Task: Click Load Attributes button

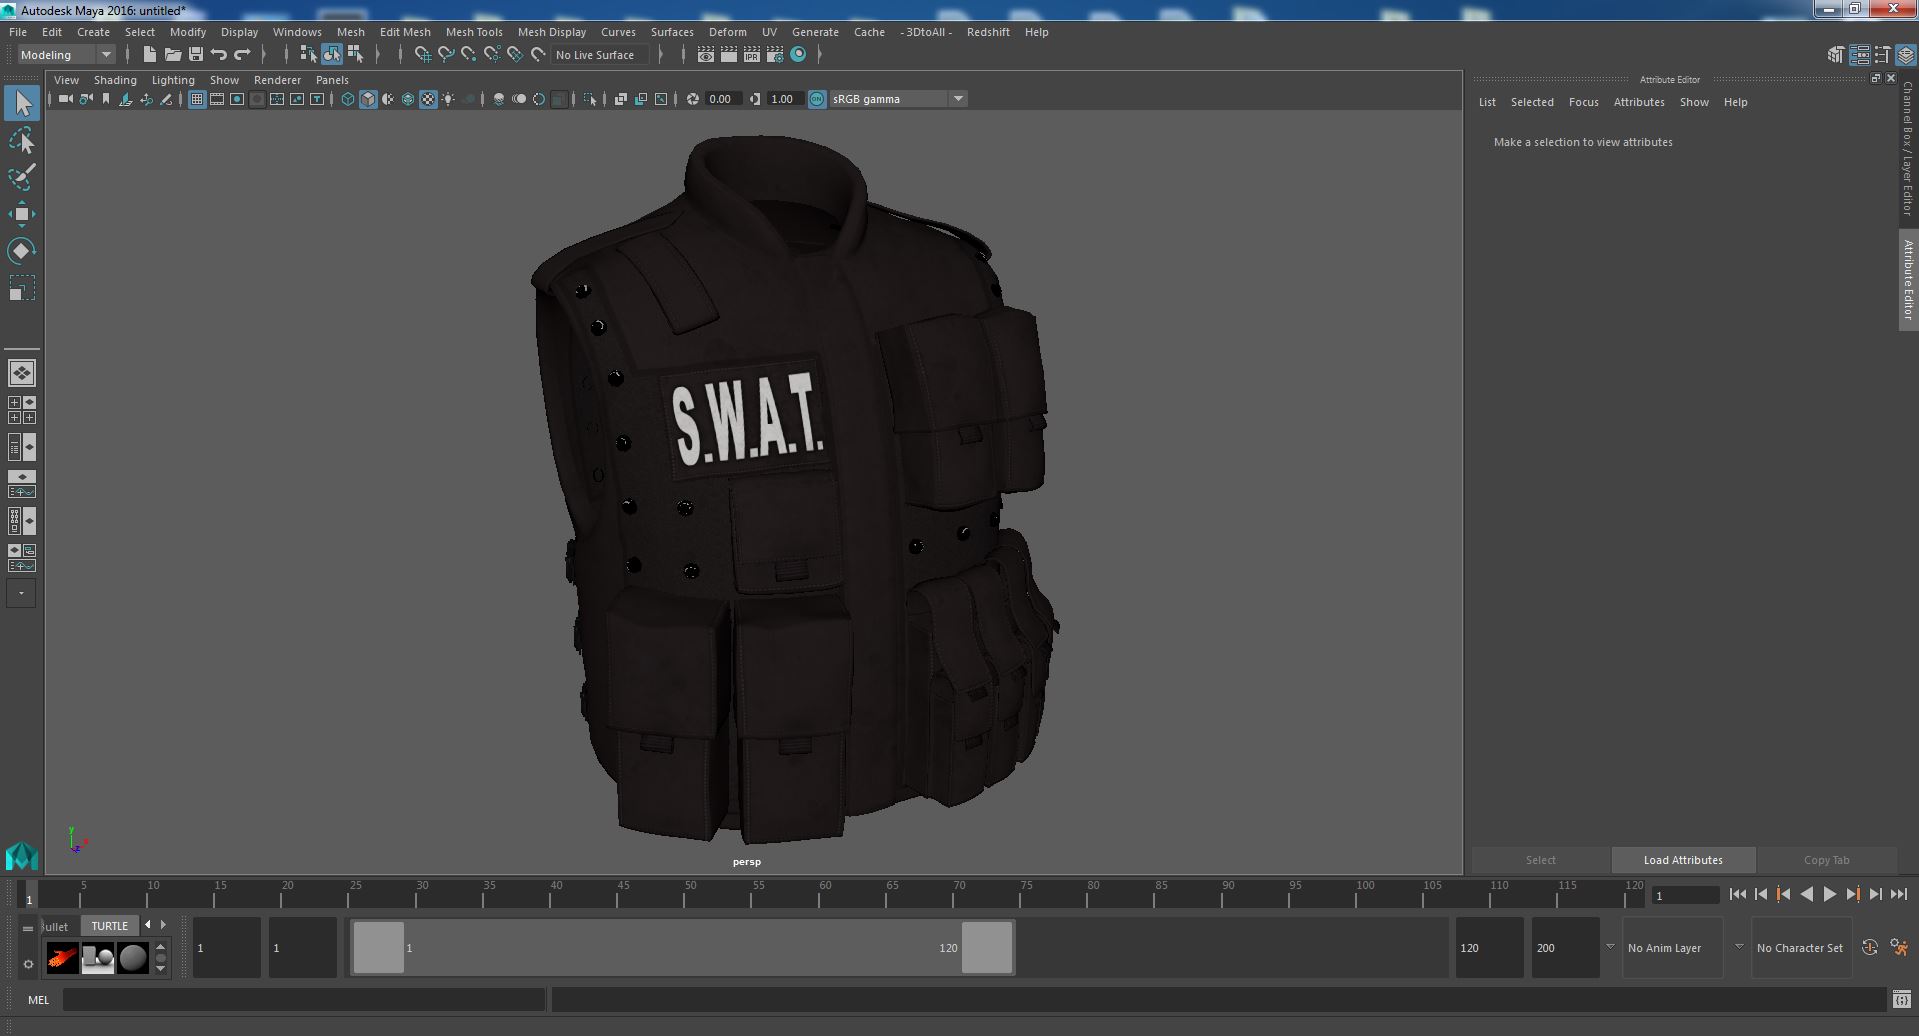Action: 1683,860
